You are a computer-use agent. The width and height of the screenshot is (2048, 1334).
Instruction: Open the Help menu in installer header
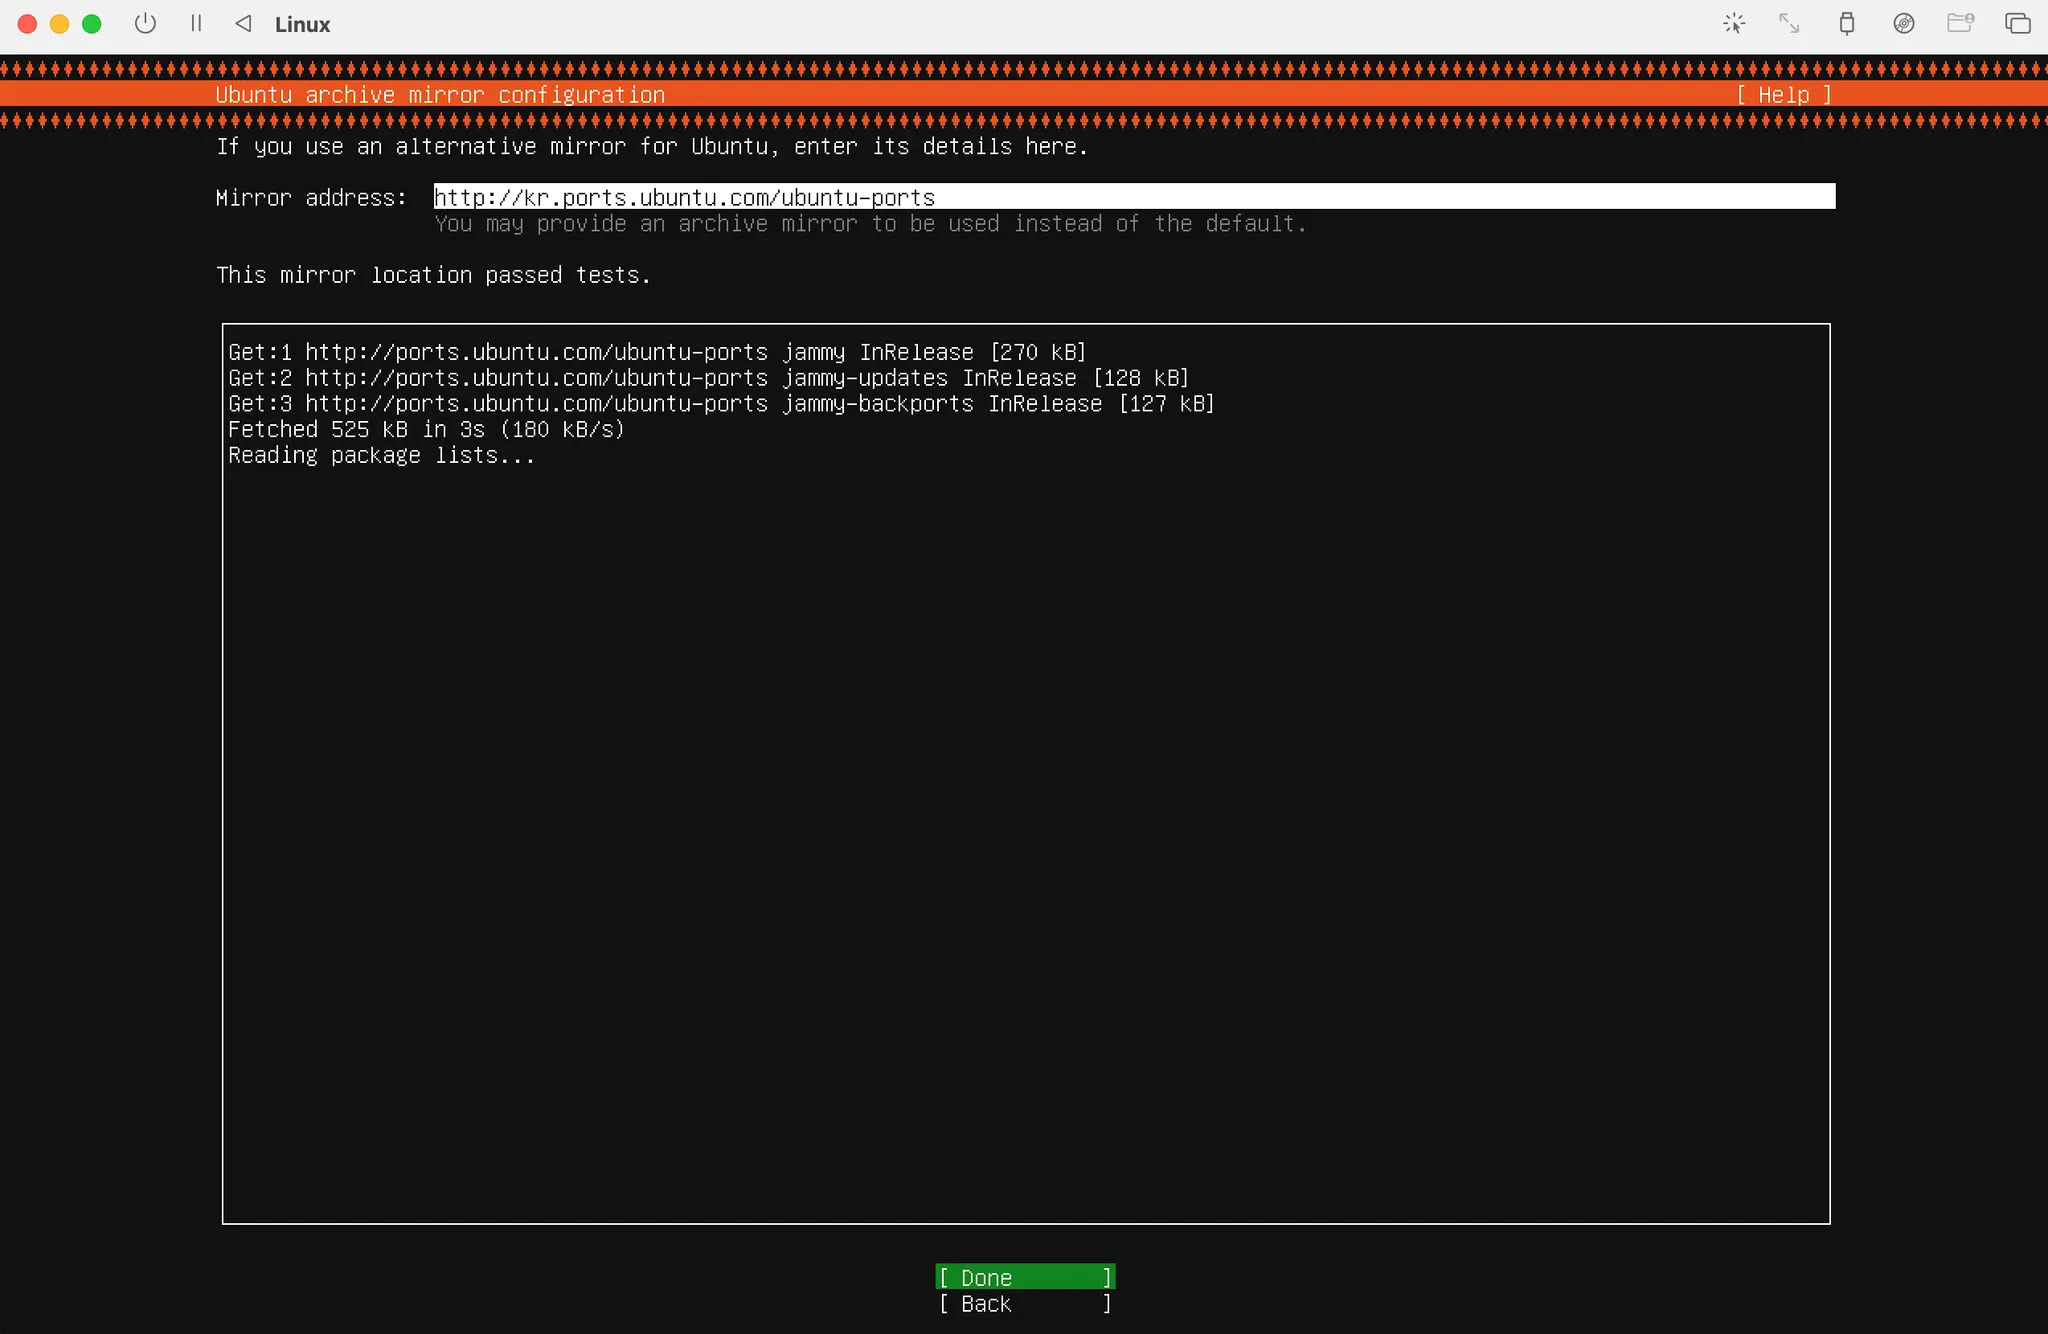click(x=1783, y=95)
